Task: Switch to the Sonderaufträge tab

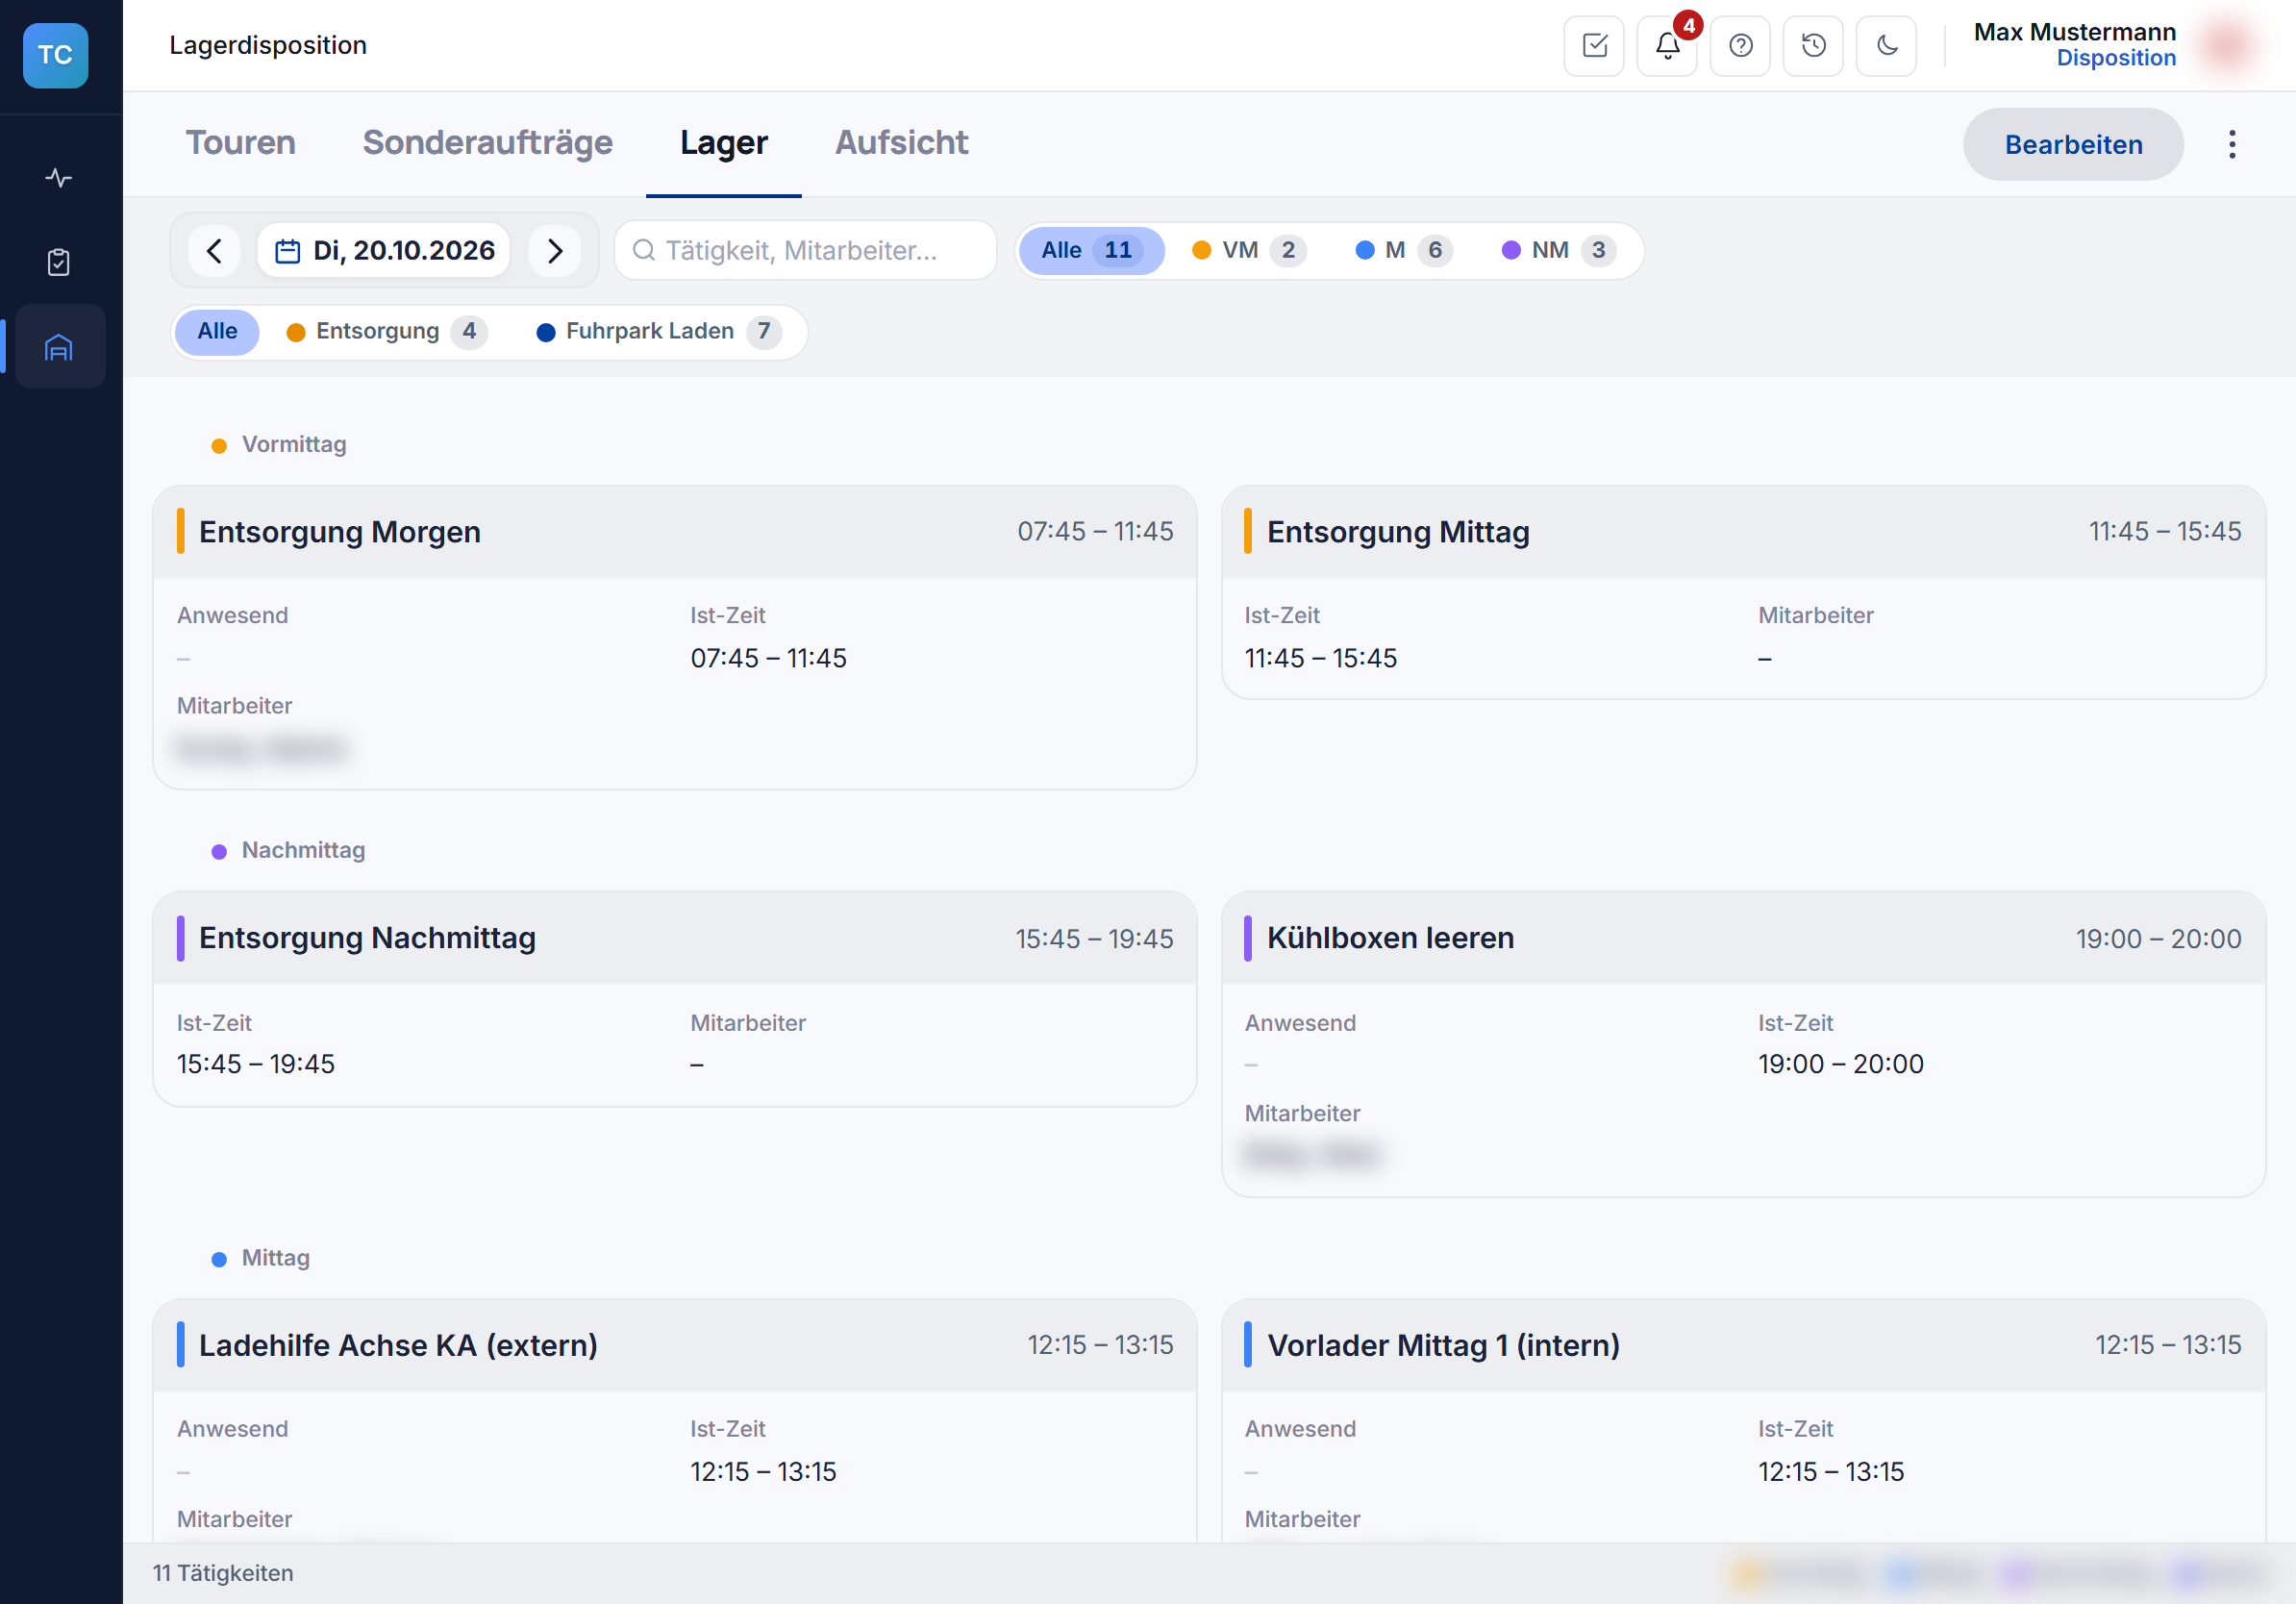Action: point(488,143)
